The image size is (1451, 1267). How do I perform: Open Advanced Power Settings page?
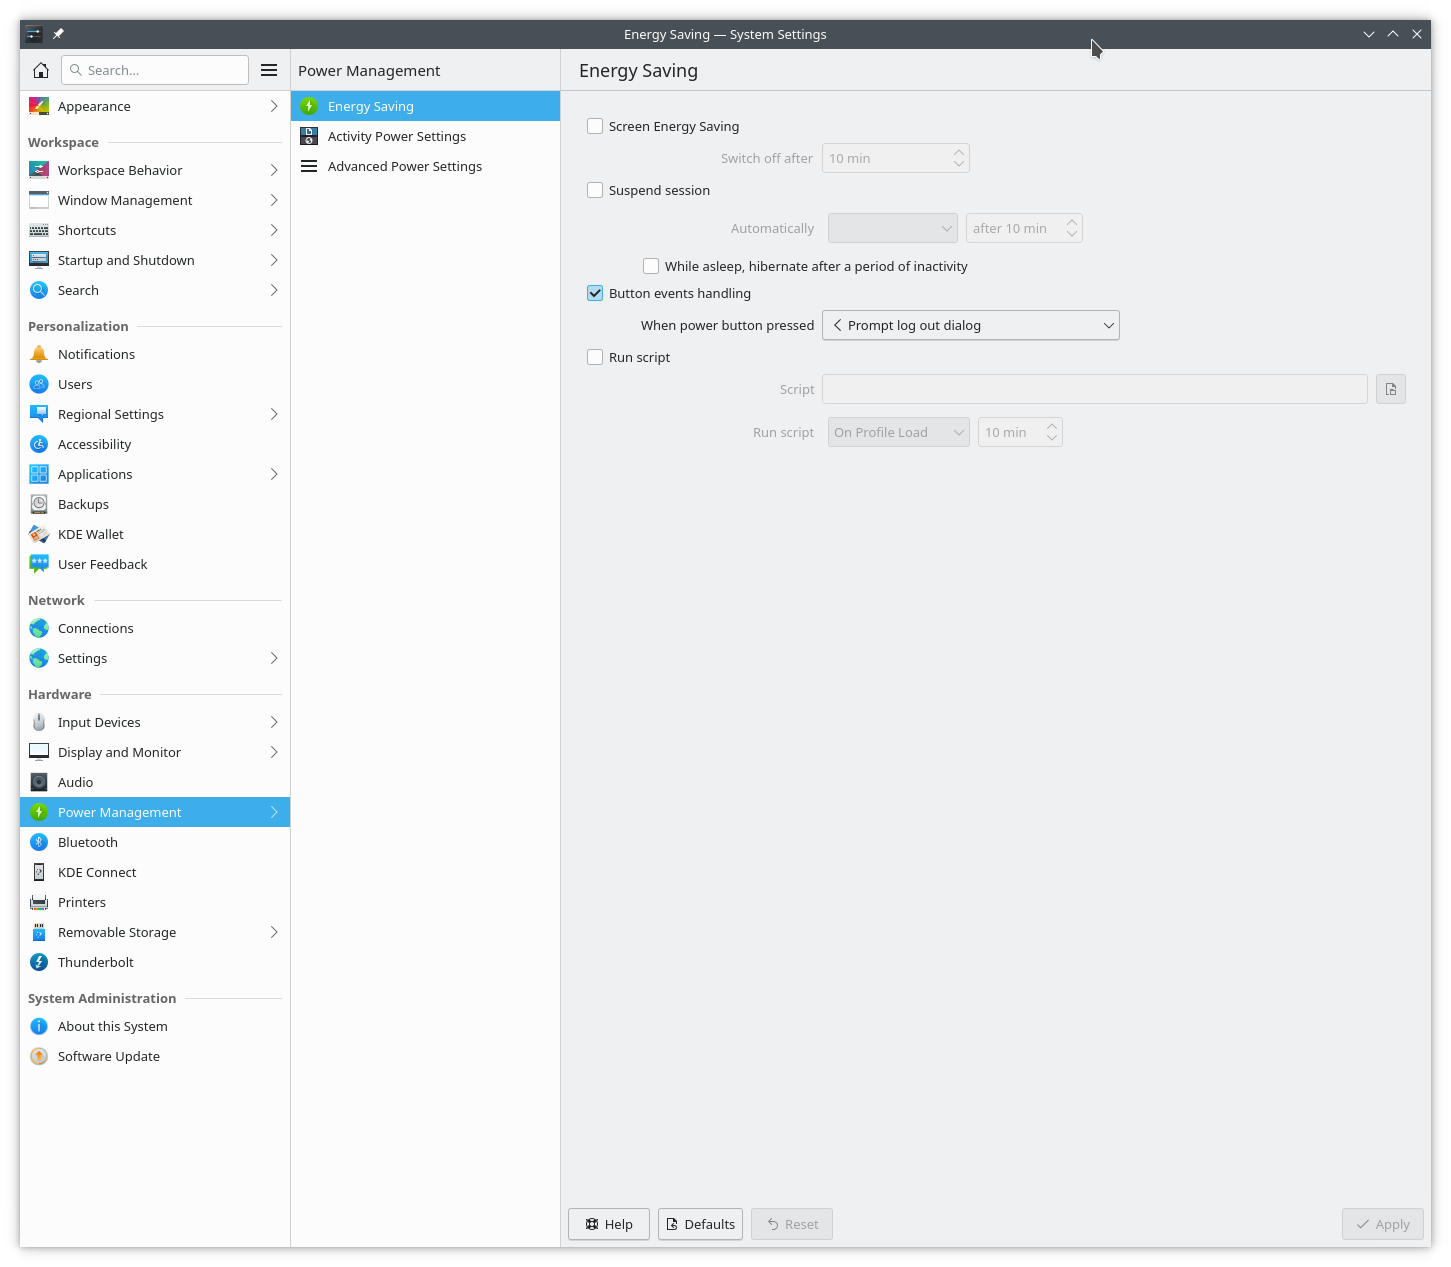404,166
